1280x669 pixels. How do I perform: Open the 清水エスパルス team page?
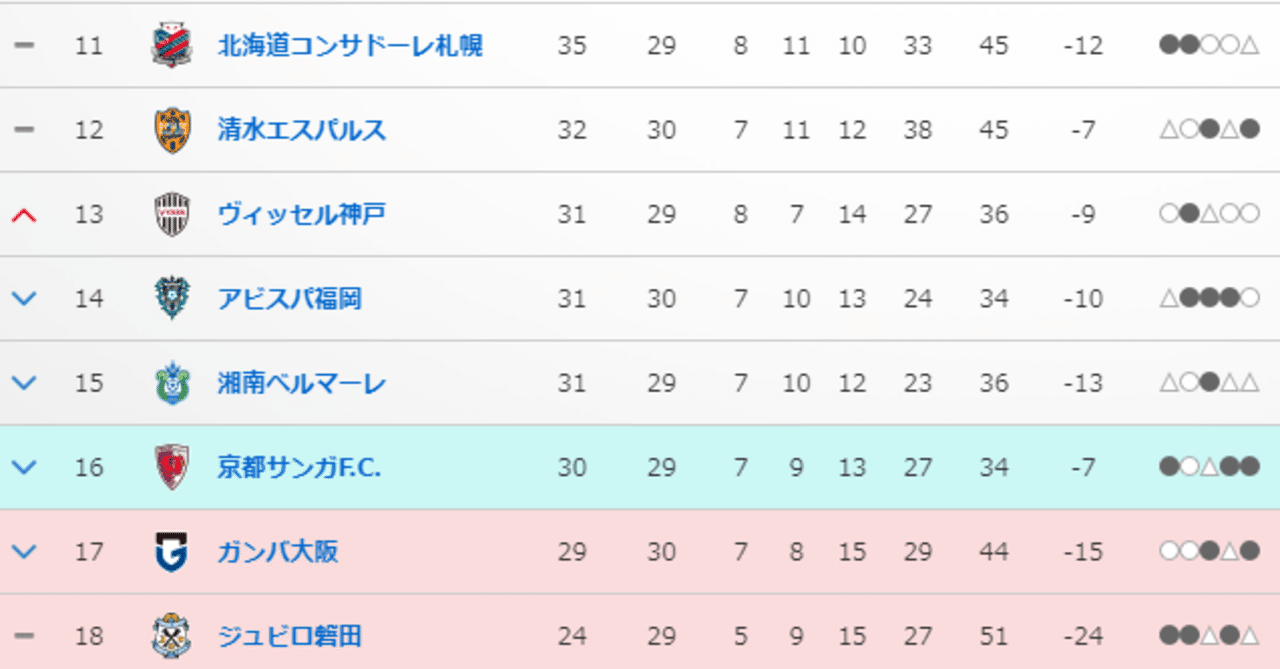(x=301, y=129)
